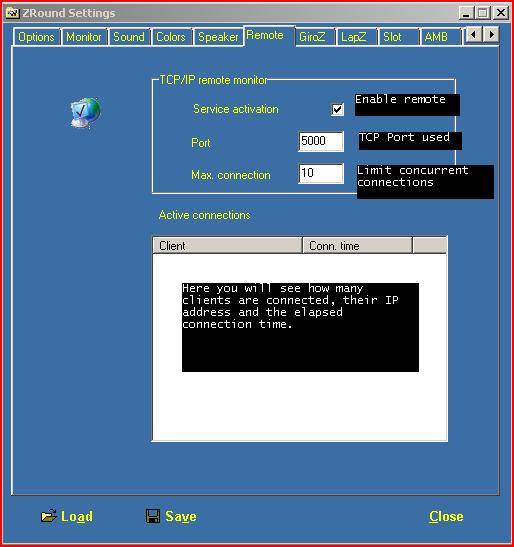Show more tabs with right arrow
Screen dimensions: 514x547
coord(492,35)
